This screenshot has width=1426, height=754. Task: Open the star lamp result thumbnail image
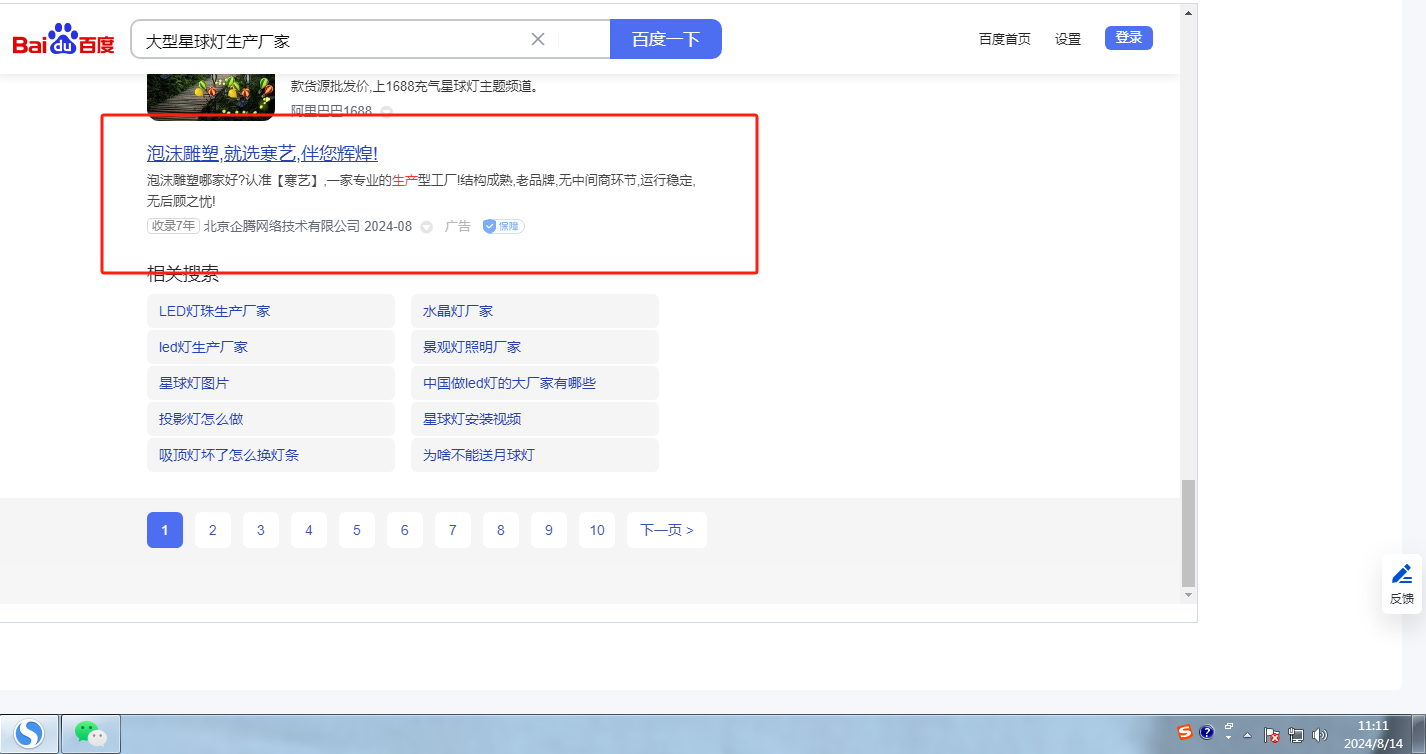click(x=211, y=95)
